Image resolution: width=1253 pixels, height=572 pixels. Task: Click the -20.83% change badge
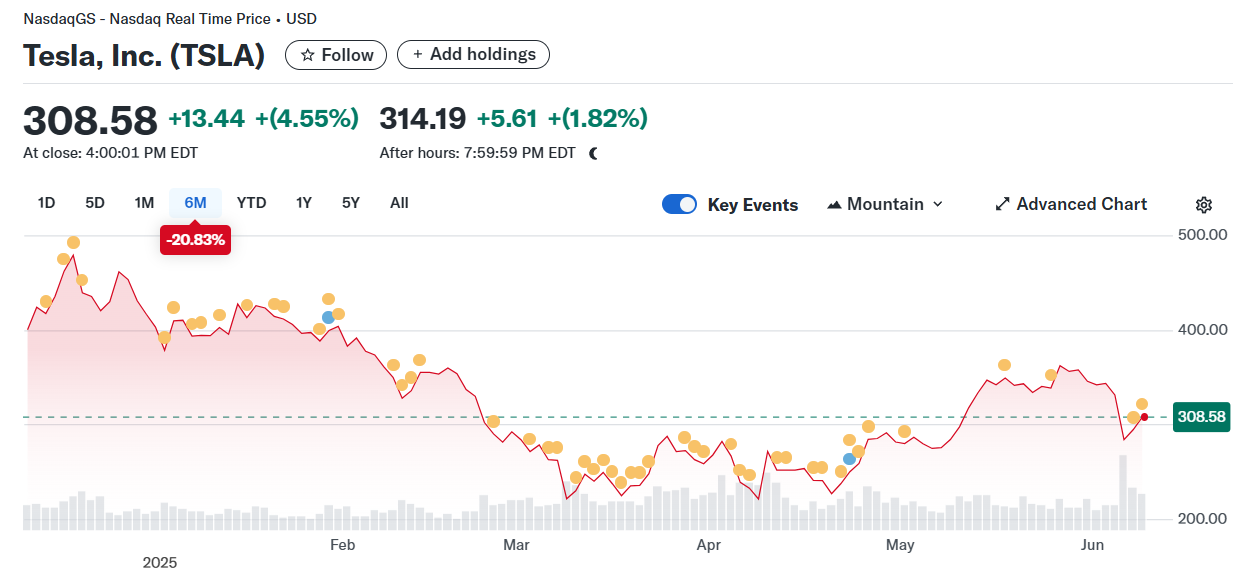(x=195, y=239)
